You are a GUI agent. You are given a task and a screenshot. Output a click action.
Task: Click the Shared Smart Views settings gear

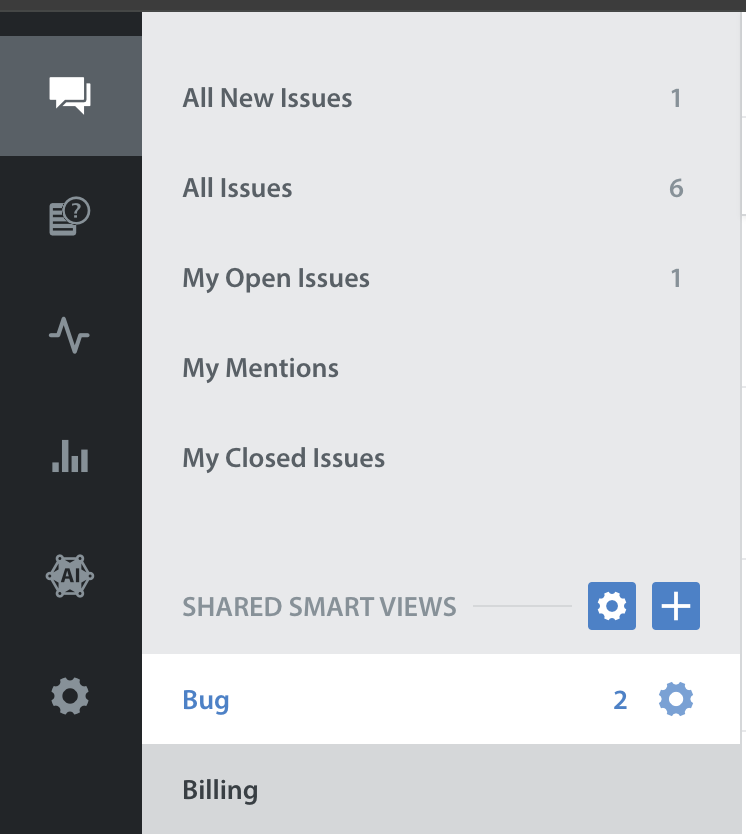coord(611,606)
